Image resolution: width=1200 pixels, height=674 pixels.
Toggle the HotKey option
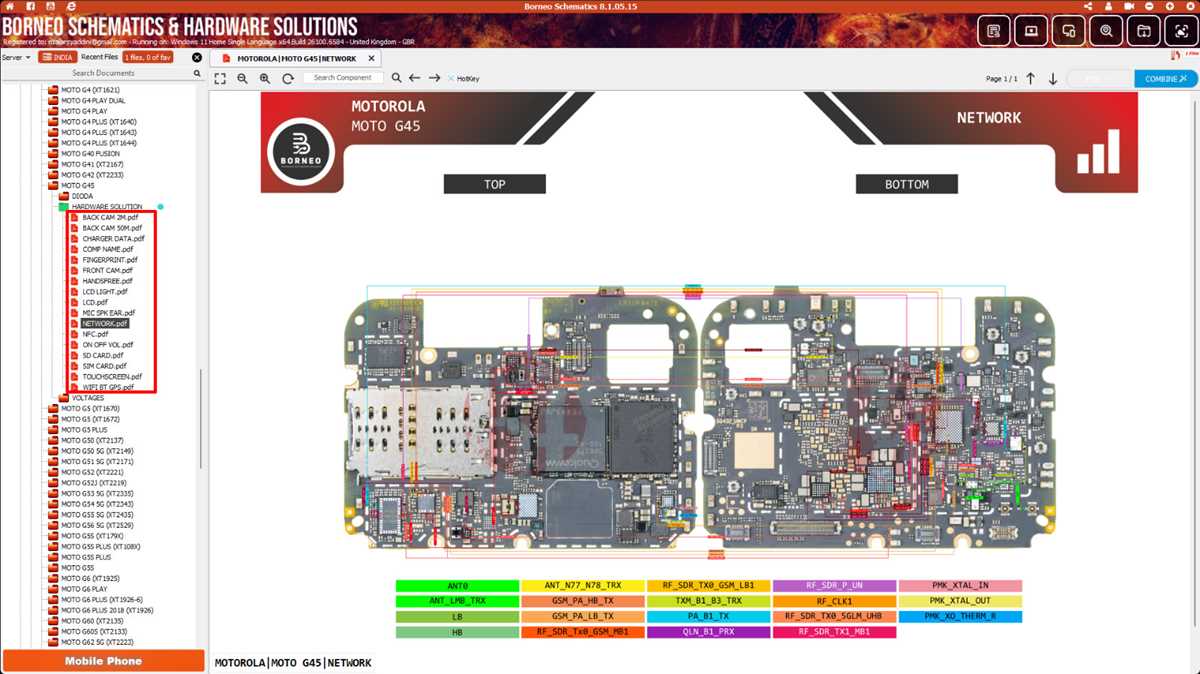click(463, 78)
